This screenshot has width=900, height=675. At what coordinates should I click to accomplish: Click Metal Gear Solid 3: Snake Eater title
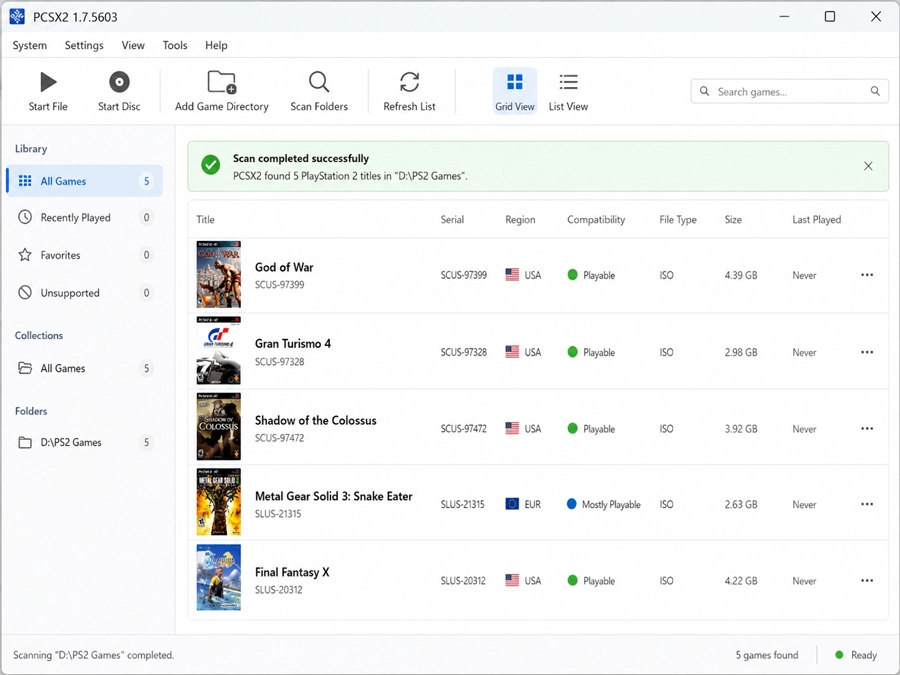point(333,496)
